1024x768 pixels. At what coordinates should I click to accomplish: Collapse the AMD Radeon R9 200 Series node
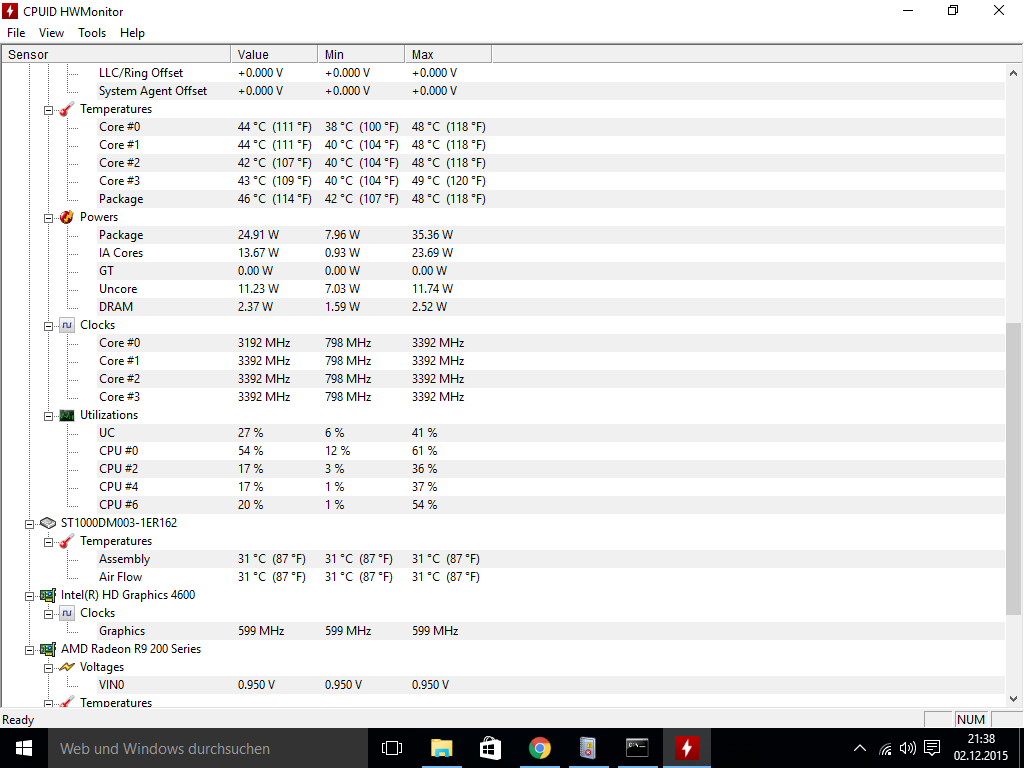(x=29, y=650)
